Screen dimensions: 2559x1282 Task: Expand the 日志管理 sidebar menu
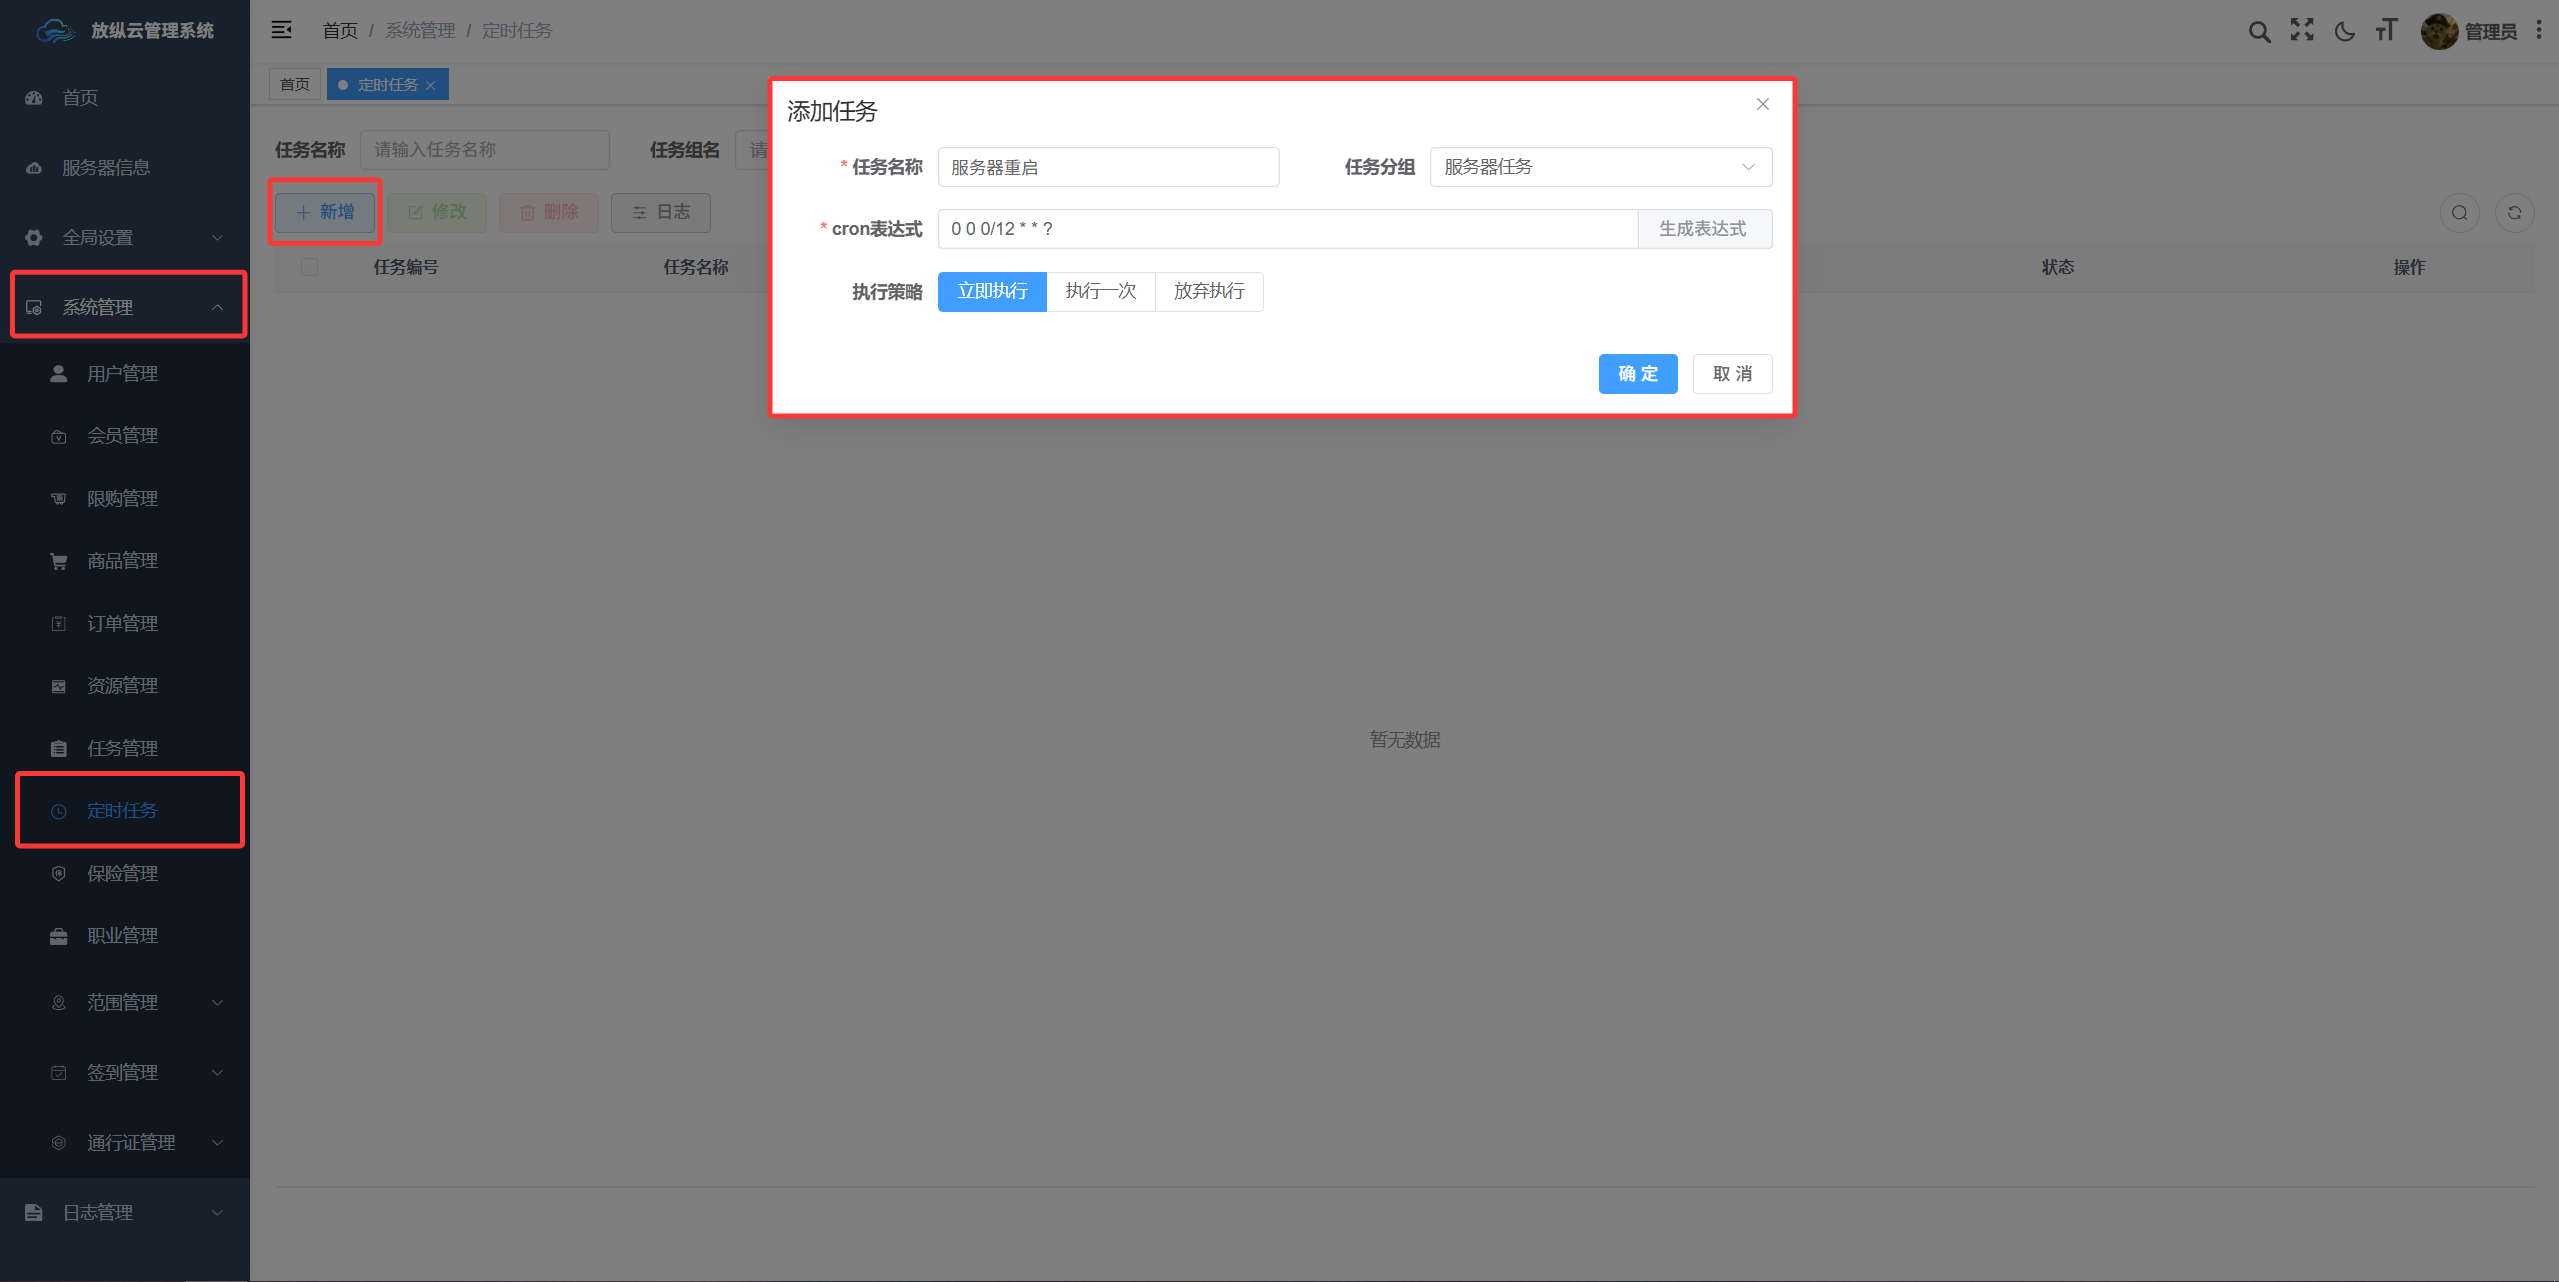click(125, 1212)
